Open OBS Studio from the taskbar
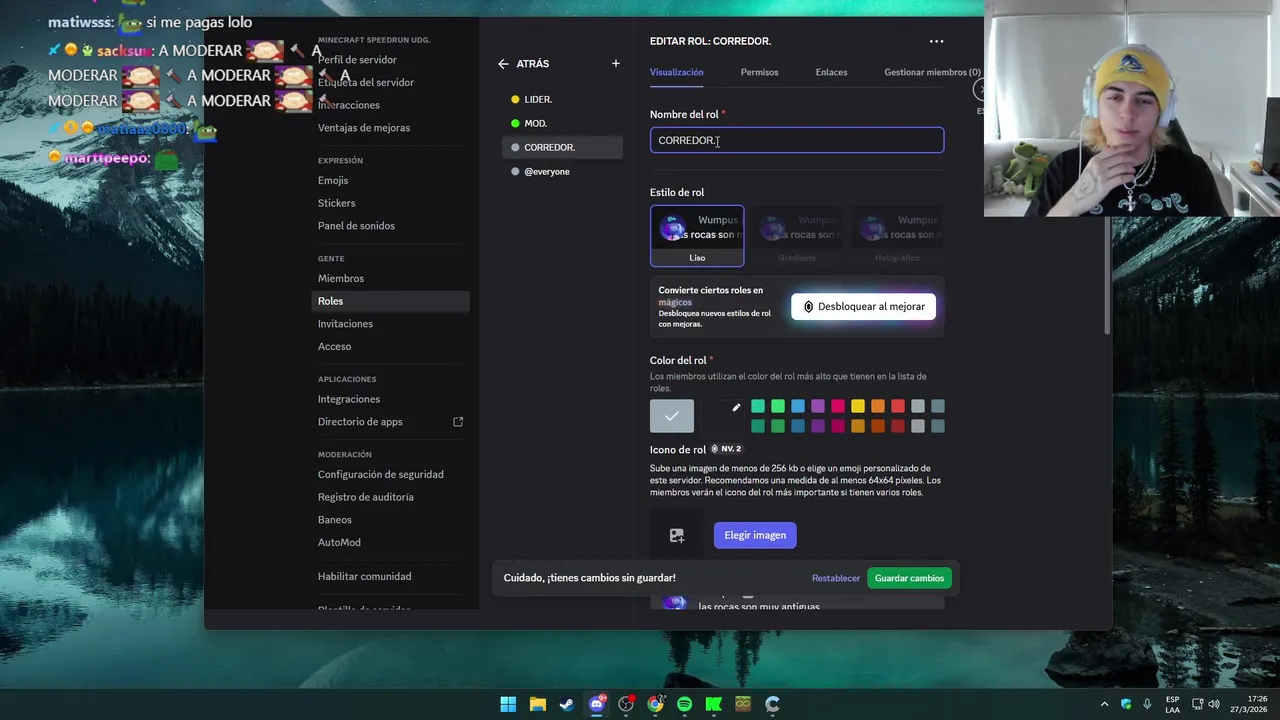Viewport: 1280px width, 720px height. pos(626,704)
